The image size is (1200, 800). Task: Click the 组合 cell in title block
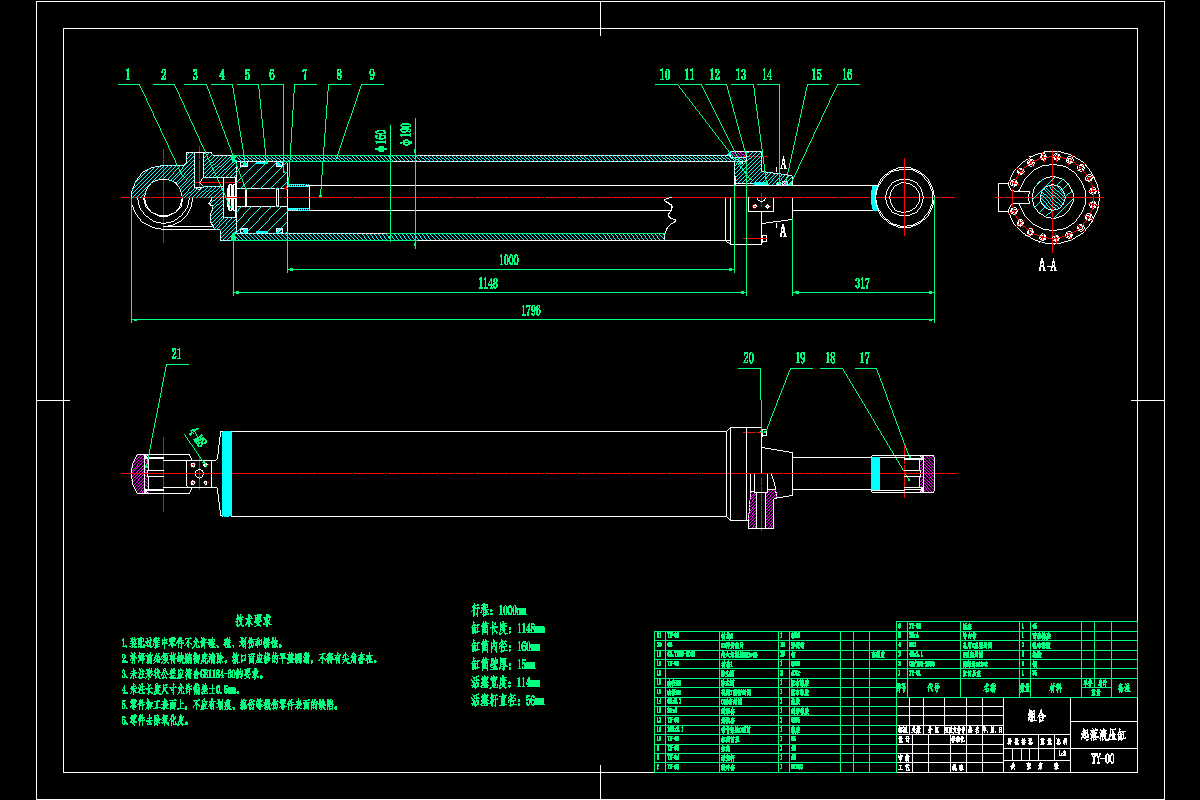(1036, 716)
